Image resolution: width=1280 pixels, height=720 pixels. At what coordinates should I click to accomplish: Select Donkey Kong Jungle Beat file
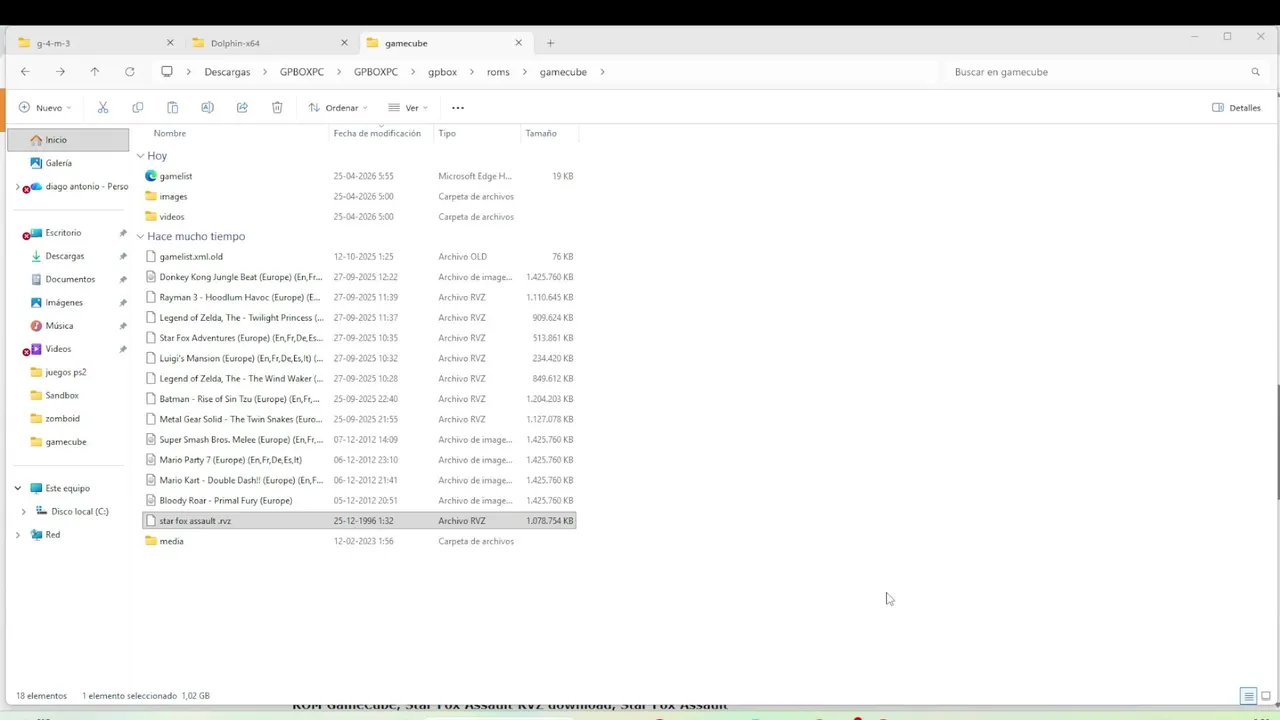[x=359, y=277]
